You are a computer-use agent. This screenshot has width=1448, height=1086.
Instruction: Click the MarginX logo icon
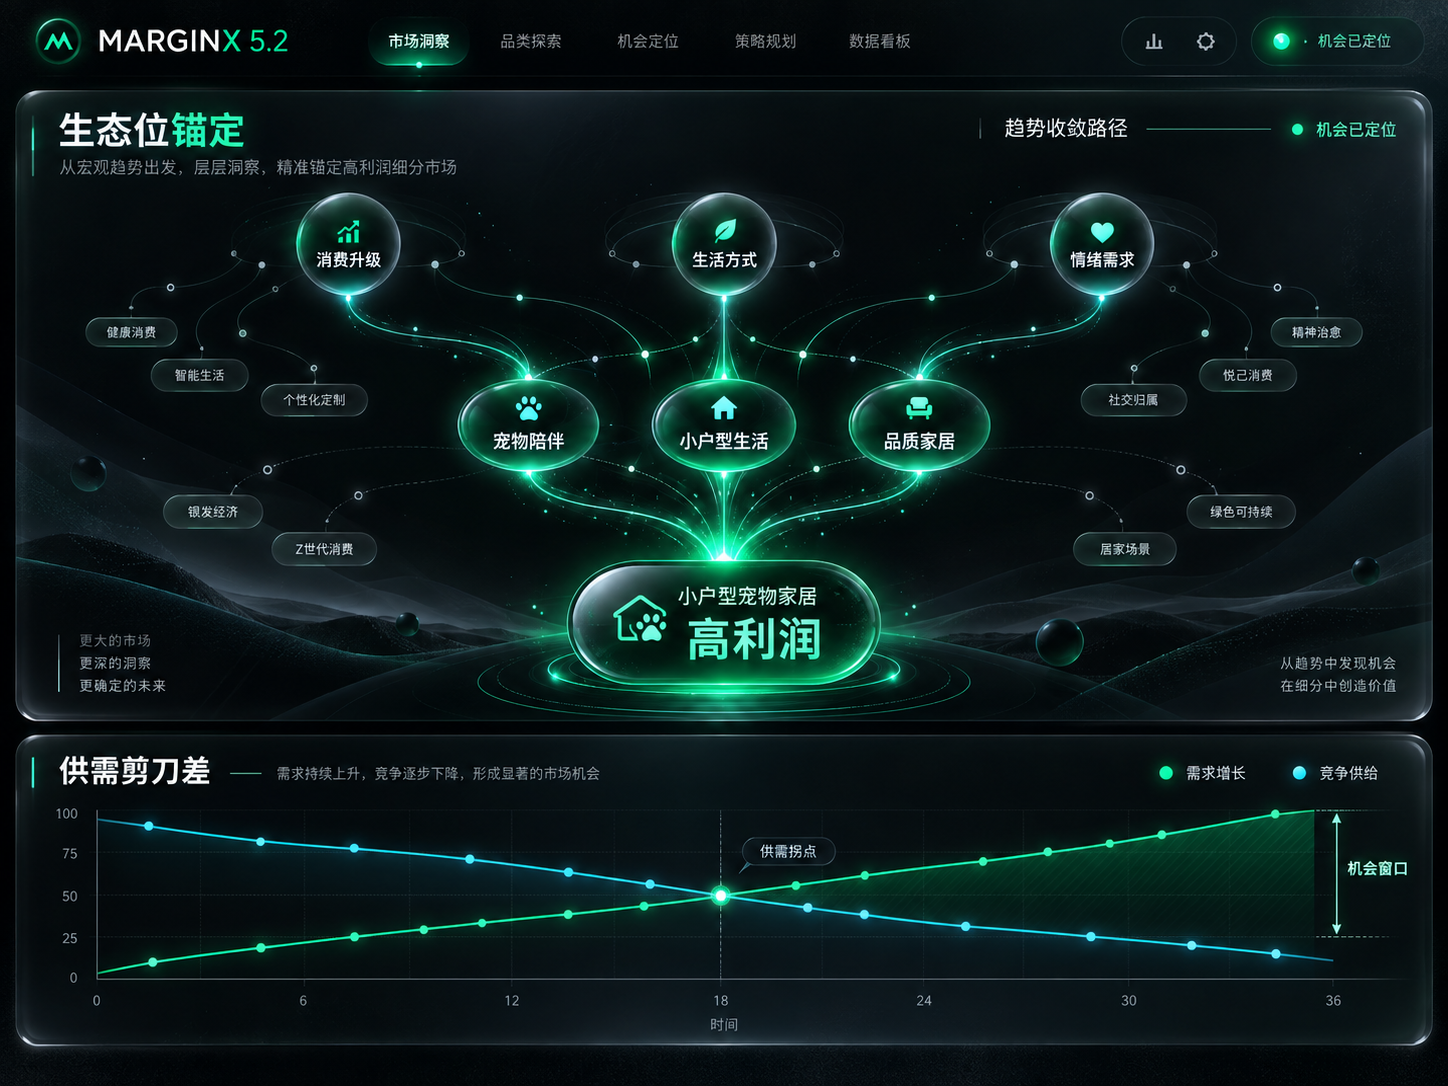[x=58, y=41]
